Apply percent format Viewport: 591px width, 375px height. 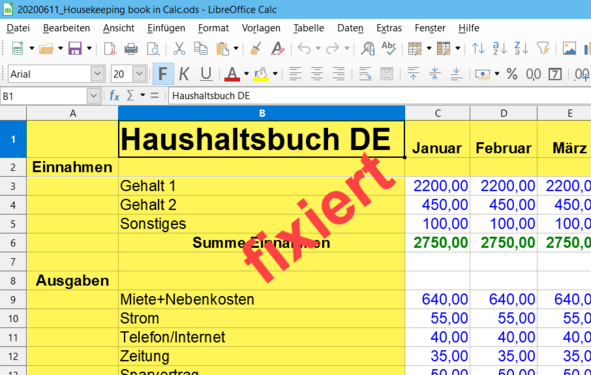pyautogui.click(x=511, y=74)
